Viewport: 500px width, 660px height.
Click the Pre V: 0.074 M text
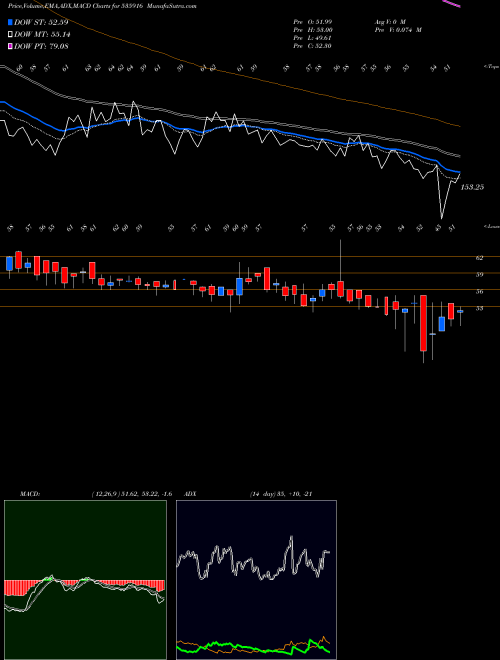pyautogui.click(x=398, y=30)
